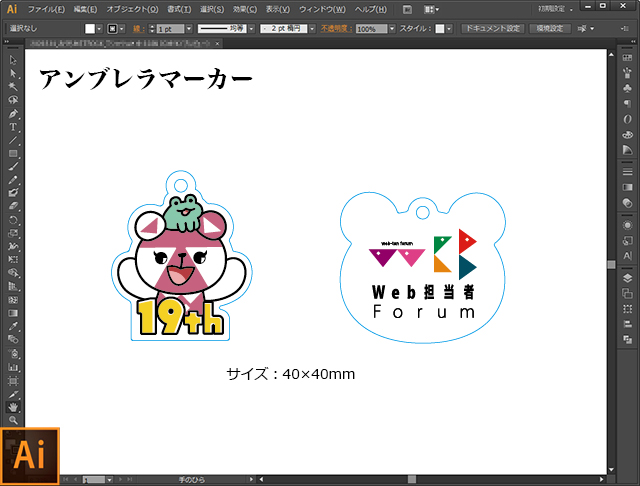Image resolution: width=640 pixels, height=486 pixels.
Task: Select the Gradient tool in toolbar
Action: click(13, 313)
